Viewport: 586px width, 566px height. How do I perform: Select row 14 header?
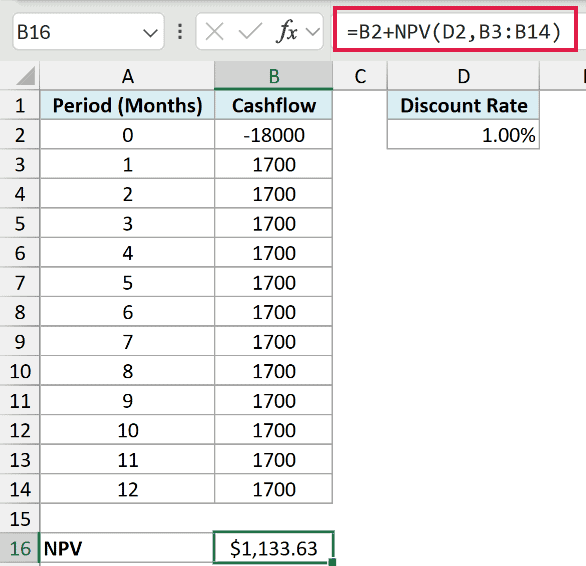pos(19,489)
